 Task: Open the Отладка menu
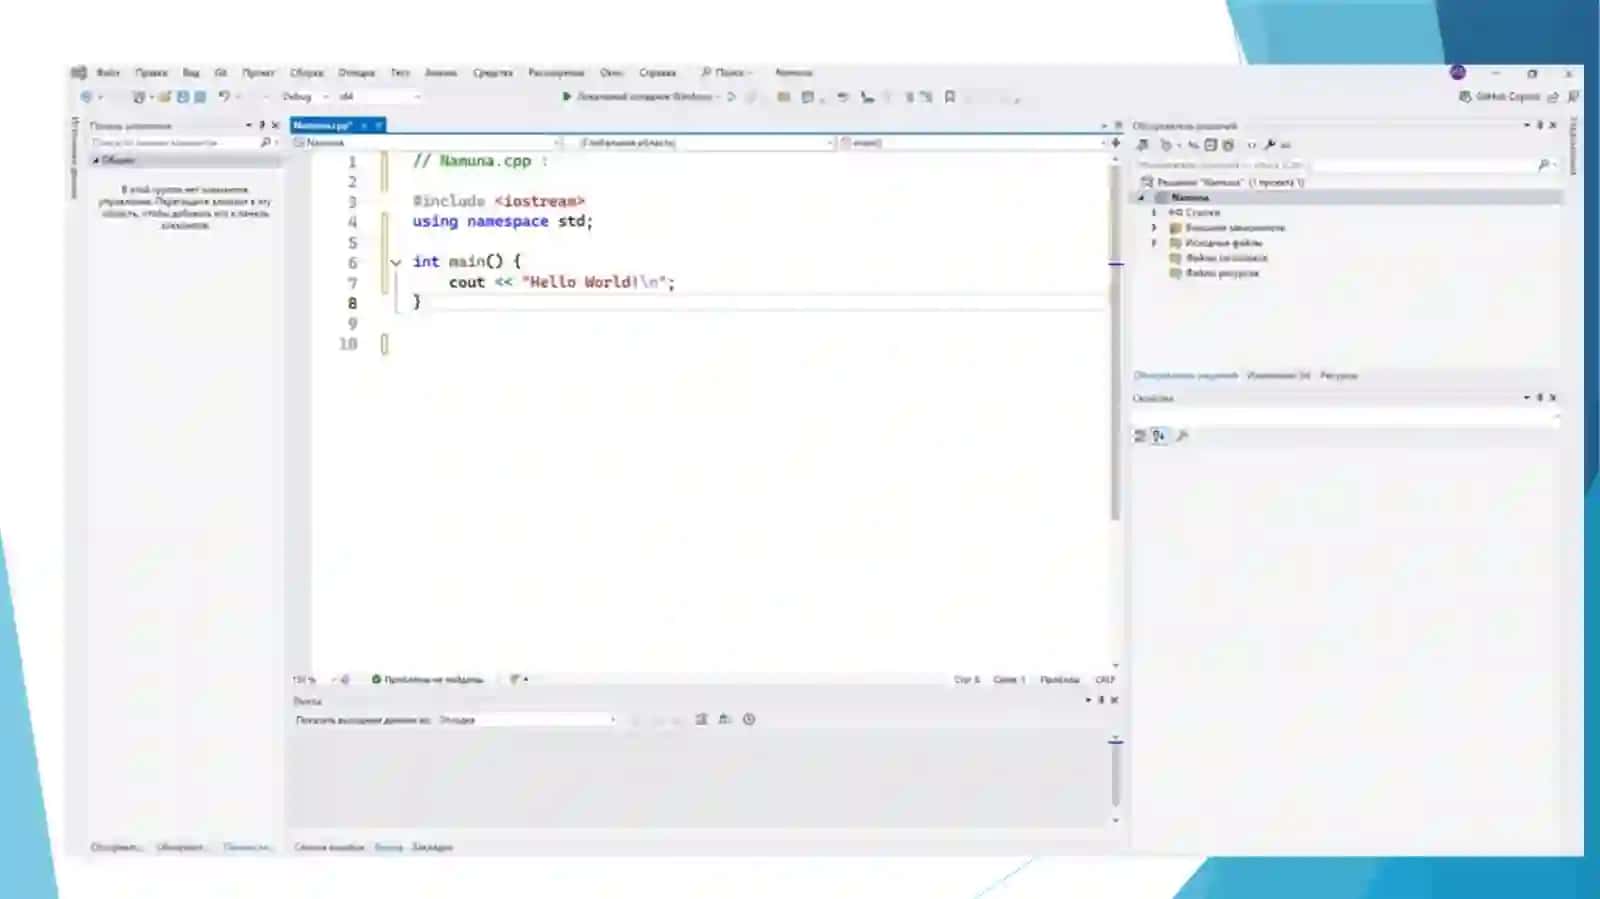[x=355, y=72]
